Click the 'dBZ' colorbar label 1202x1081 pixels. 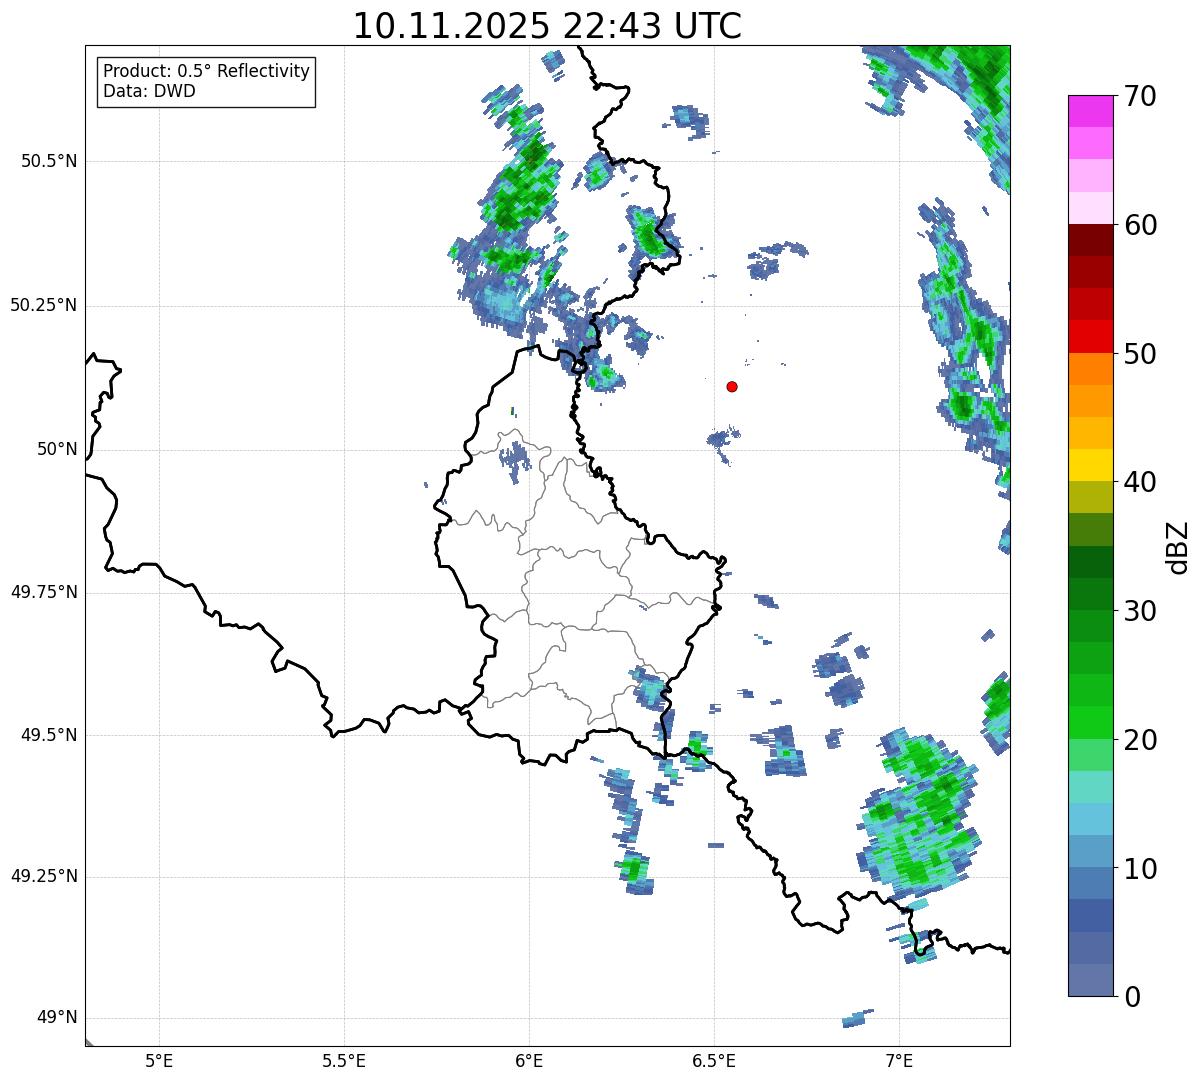[1178, 546]
